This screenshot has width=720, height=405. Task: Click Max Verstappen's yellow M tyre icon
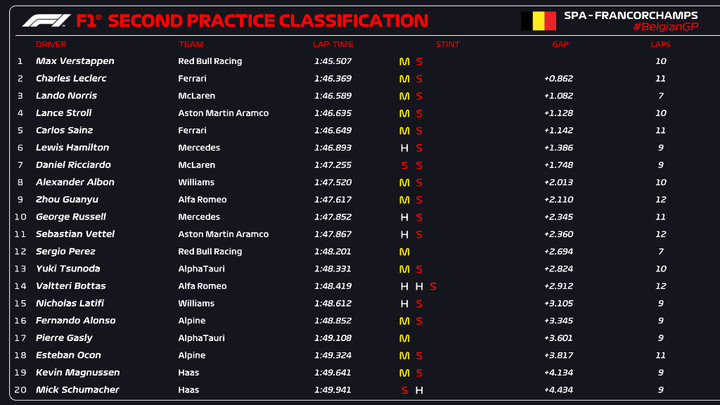coord(404,62)
